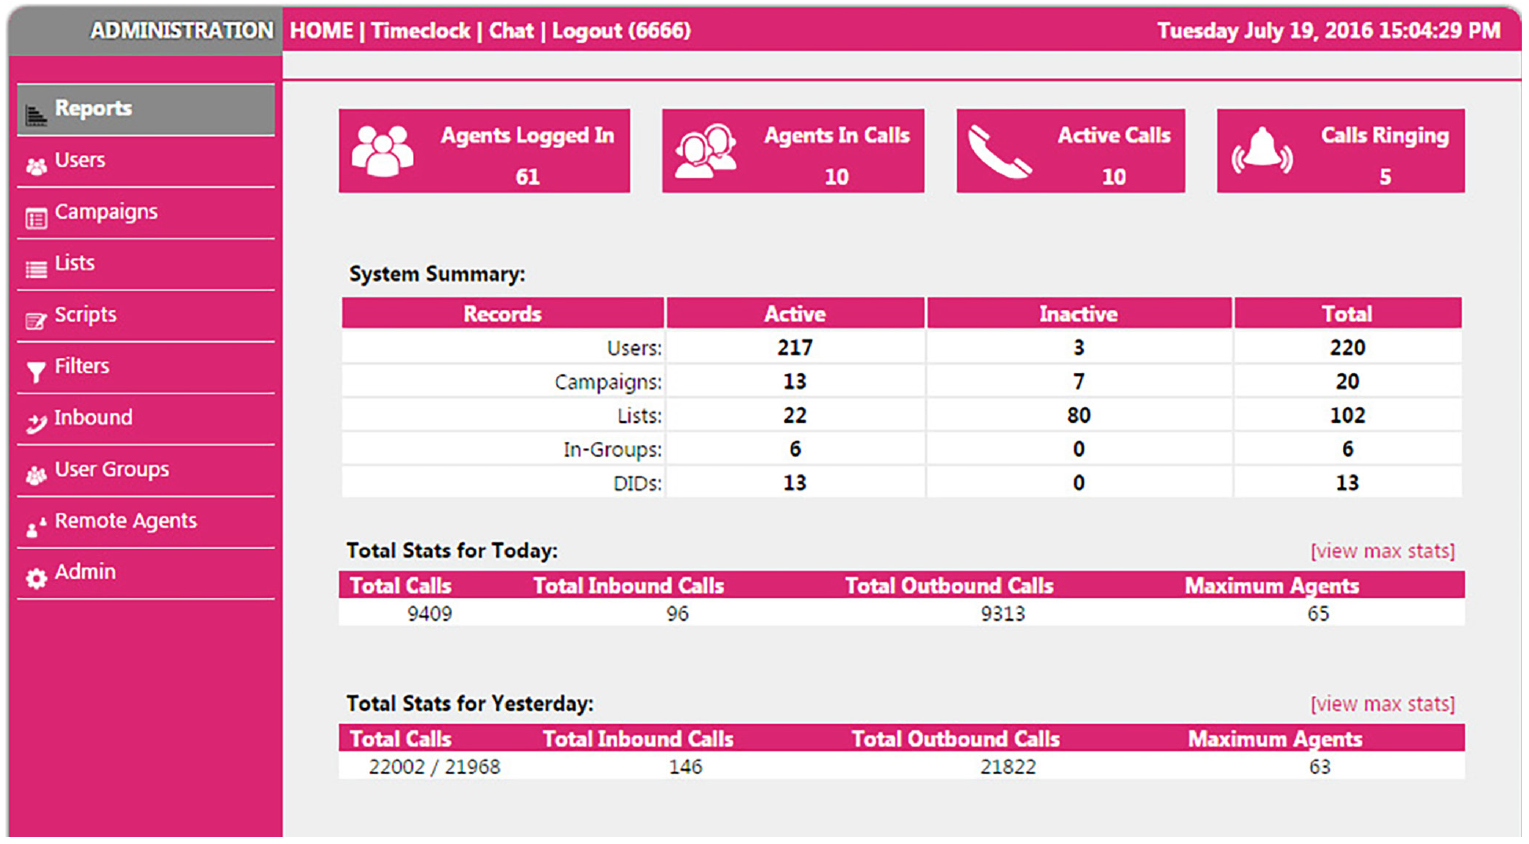Click the DIDs row label

(x=637, y=484)
